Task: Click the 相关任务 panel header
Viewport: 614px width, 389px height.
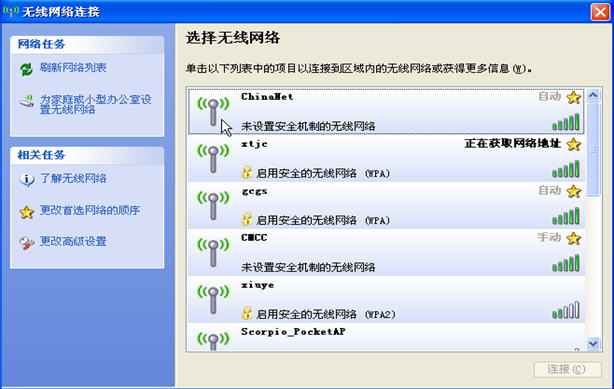Action: [87, 155]
